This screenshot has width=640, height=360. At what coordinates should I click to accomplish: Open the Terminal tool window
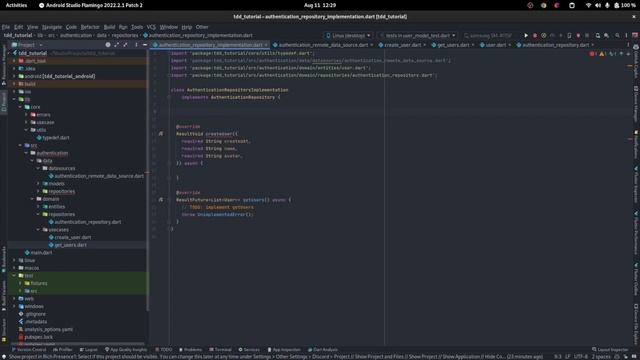click(x=220, y=349)
